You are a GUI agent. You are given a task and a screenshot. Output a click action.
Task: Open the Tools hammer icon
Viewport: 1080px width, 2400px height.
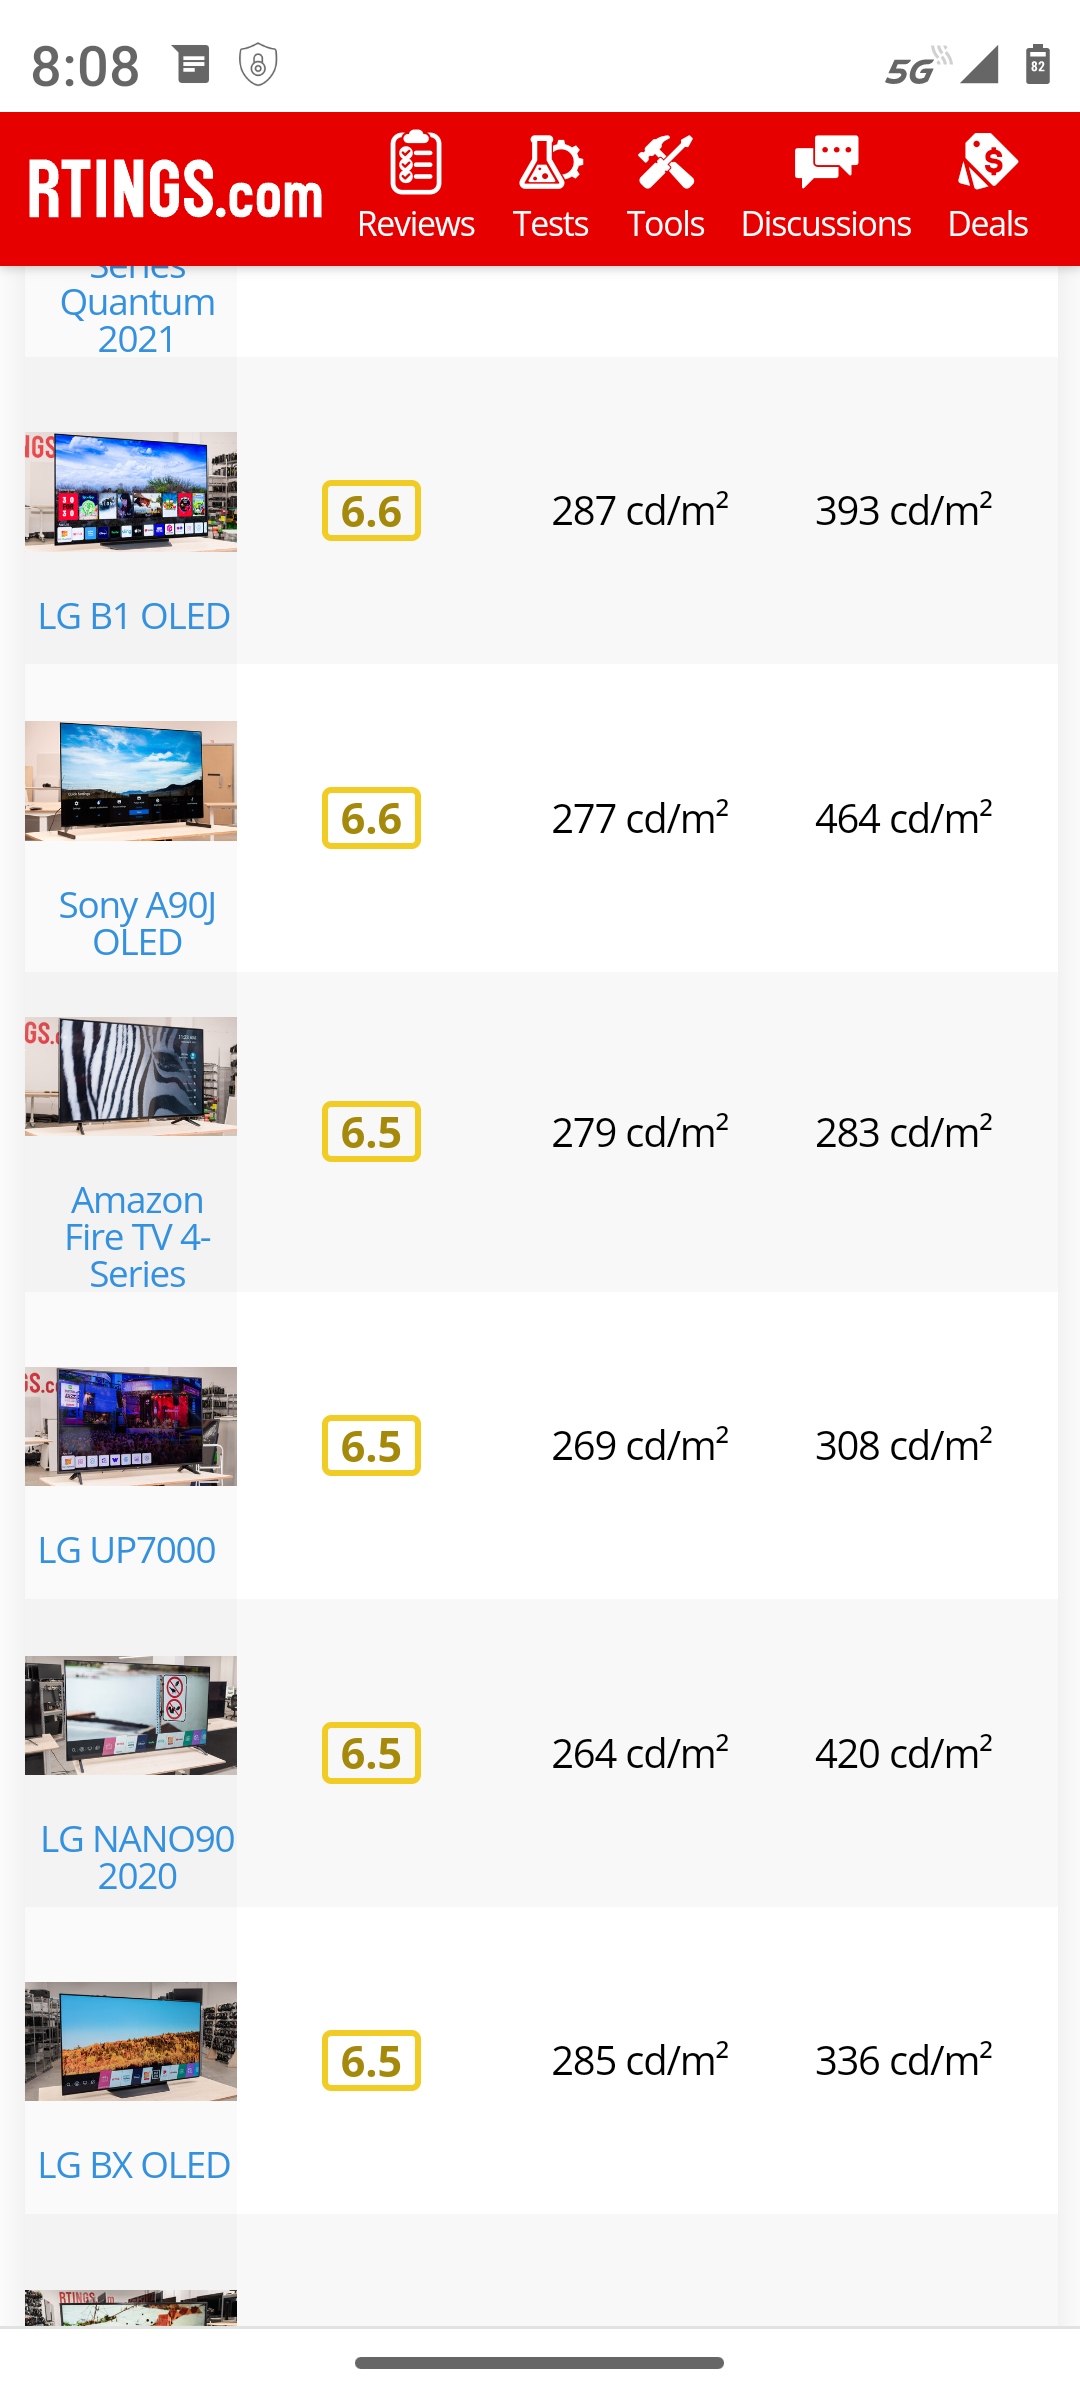coord(665,162)
